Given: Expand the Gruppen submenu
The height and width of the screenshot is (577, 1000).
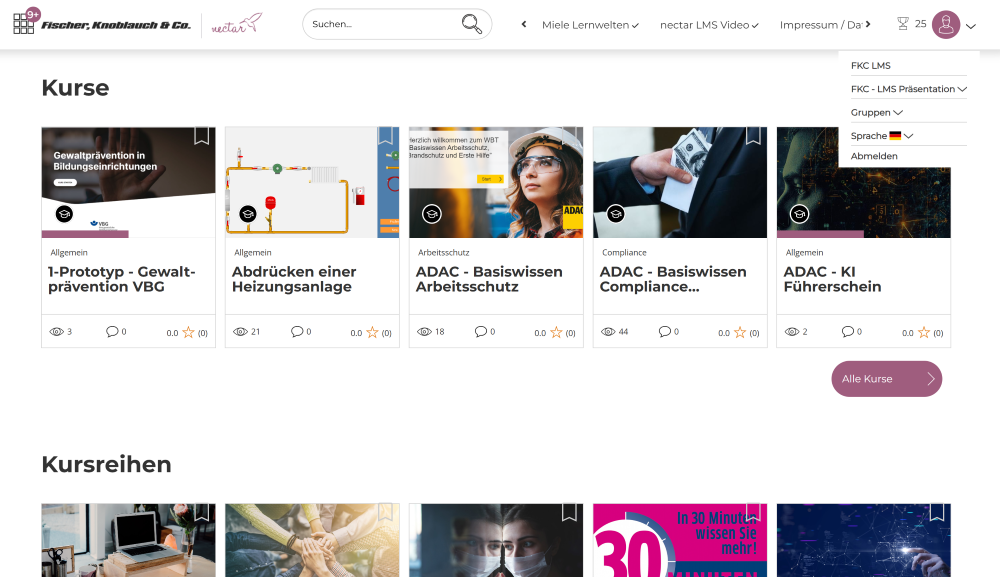Looking at the screenshot, I should point(877,113).
